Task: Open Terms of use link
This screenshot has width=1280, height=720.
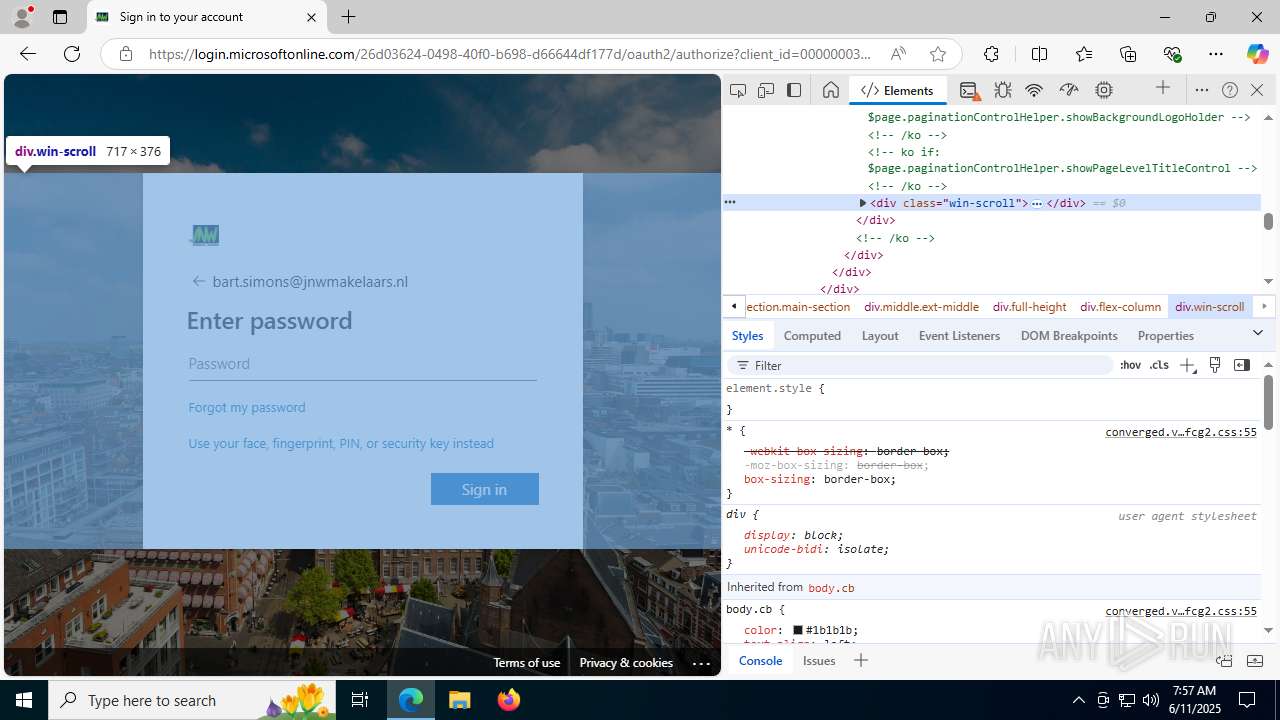Action: coord(526,663)
